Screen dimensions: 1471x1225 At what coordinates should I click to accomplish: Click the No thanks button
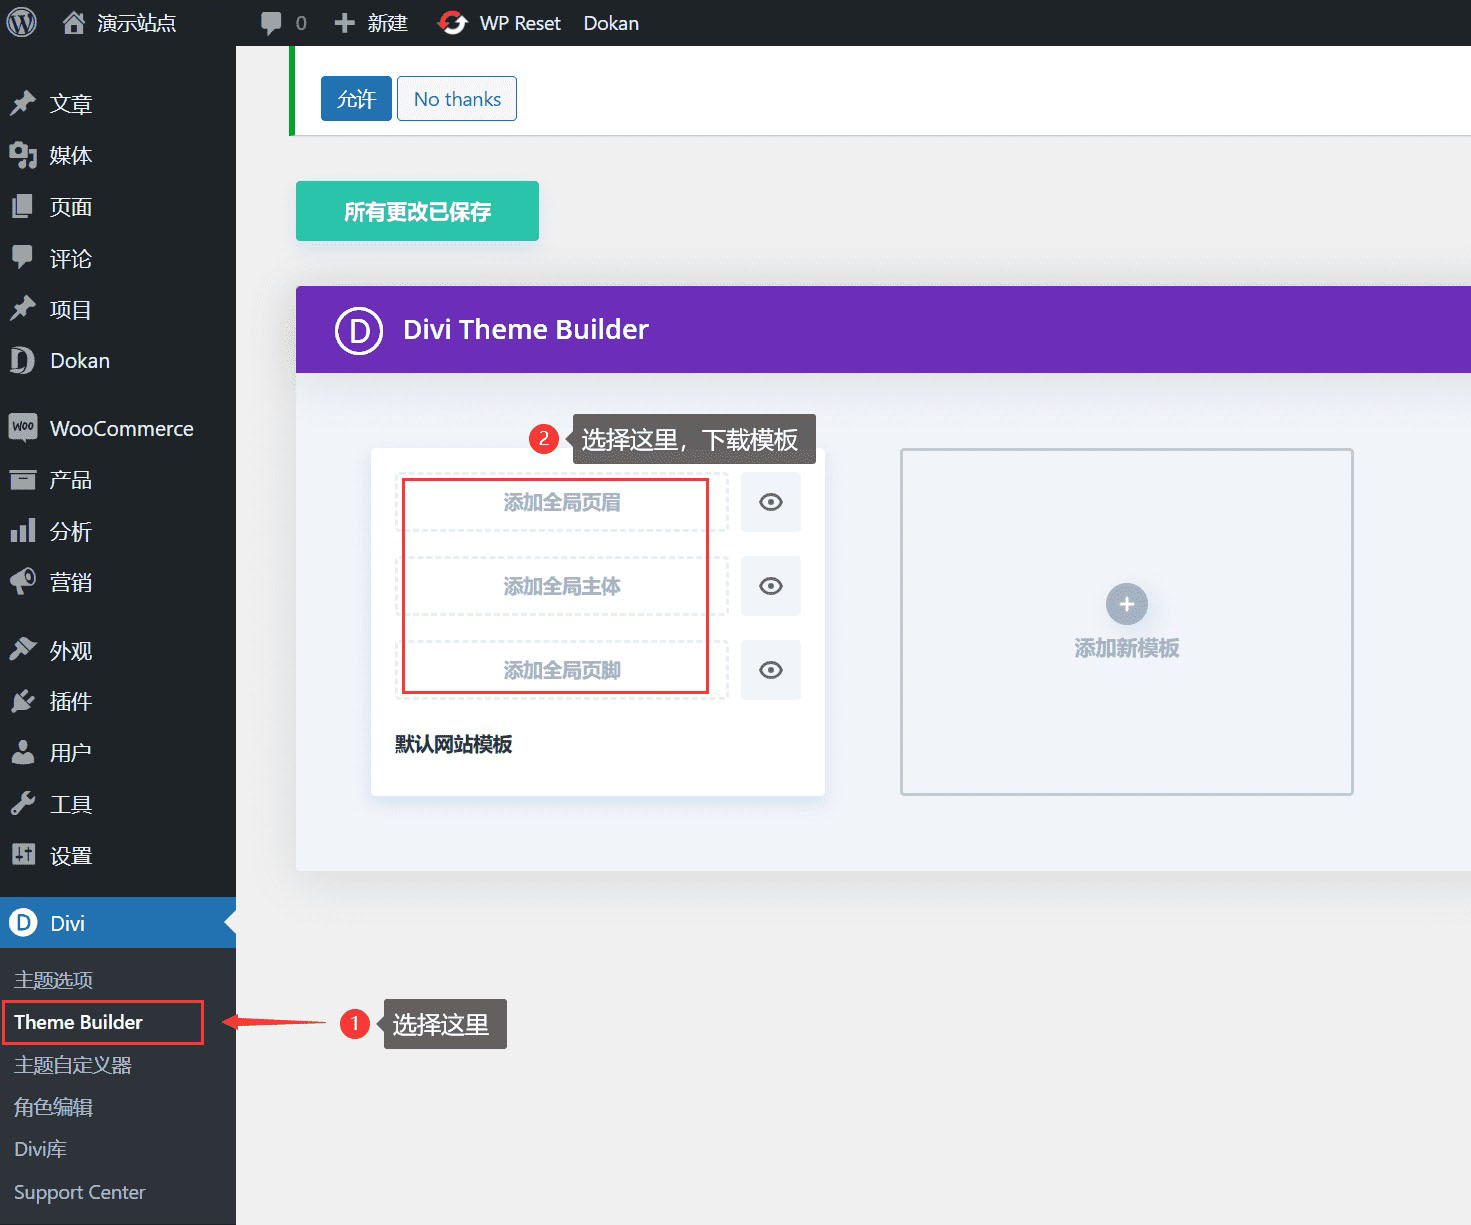click(x=457, y=98)
